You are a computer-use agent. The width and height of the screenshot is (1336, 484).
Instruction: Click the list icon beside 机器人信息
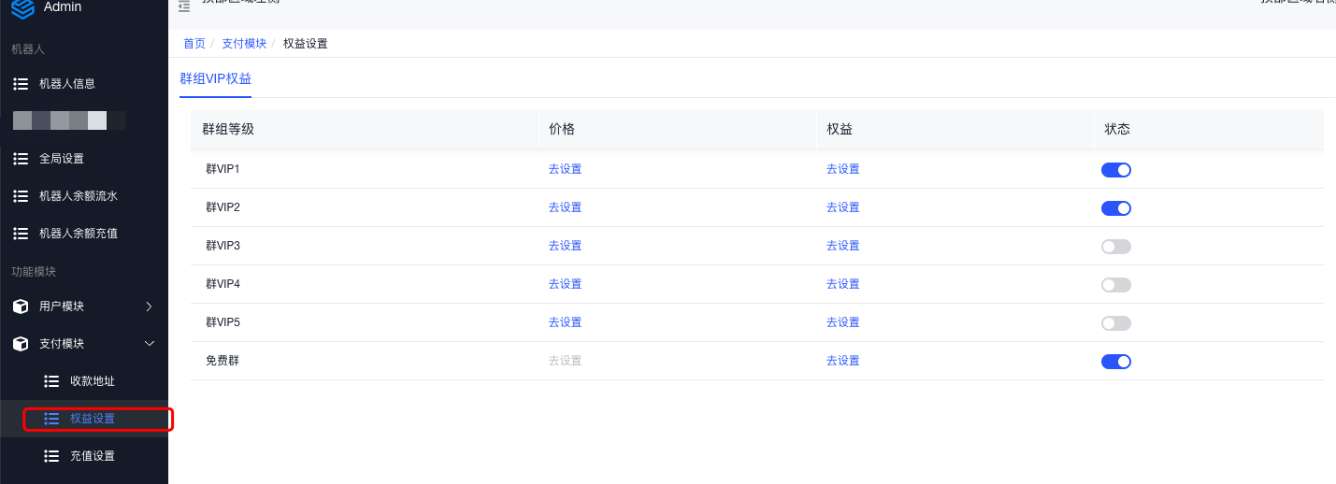coord(20,84)
